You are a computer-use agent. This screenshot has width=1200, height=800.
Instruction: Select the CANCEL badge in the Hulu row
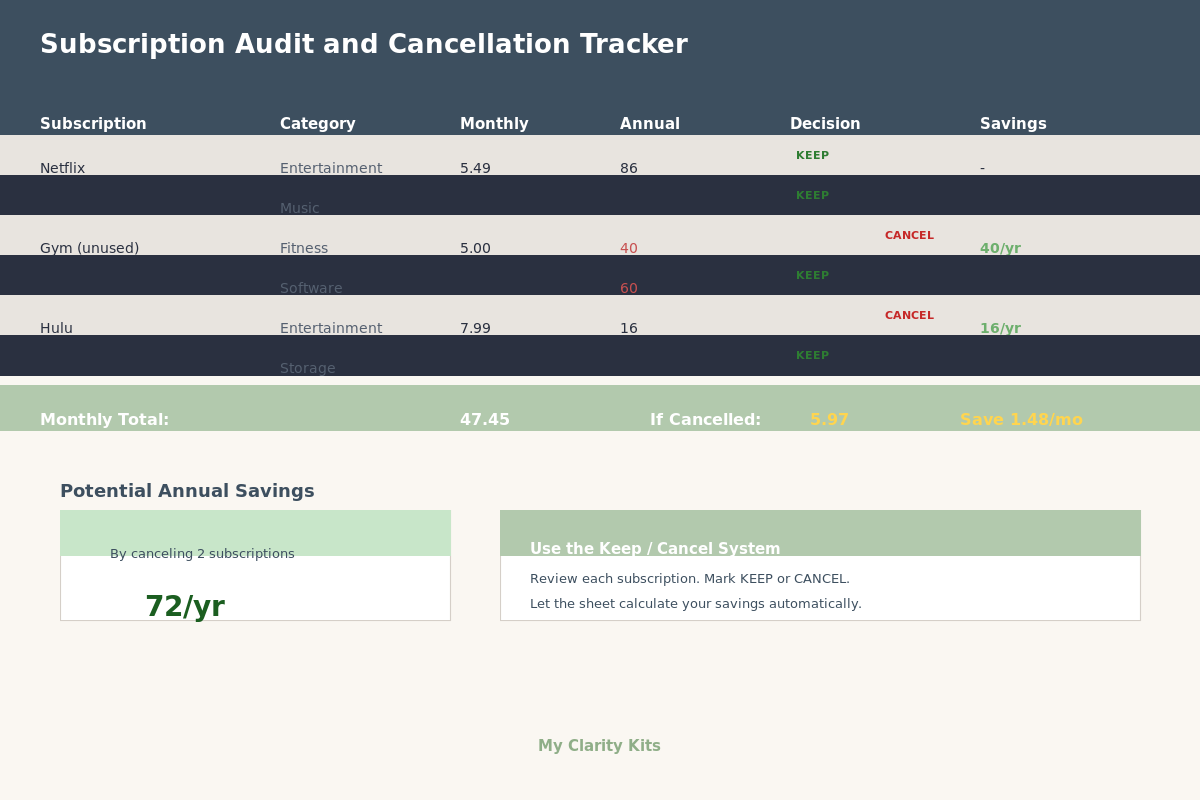(909, 316)
